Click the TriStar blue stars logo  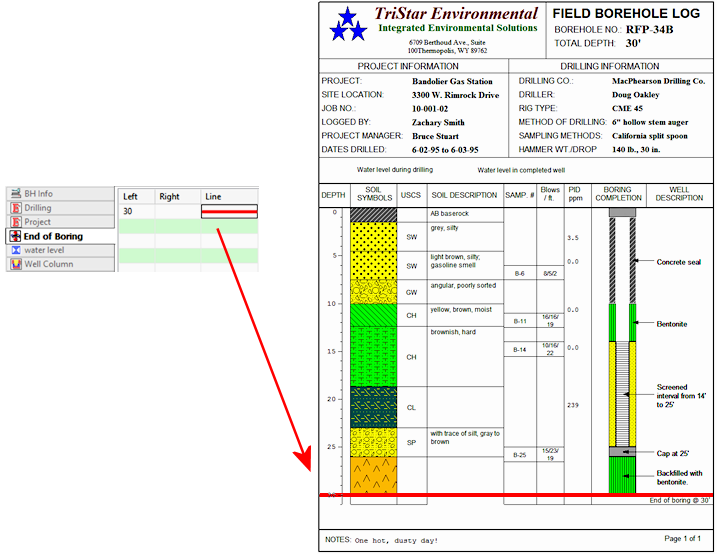350,24
